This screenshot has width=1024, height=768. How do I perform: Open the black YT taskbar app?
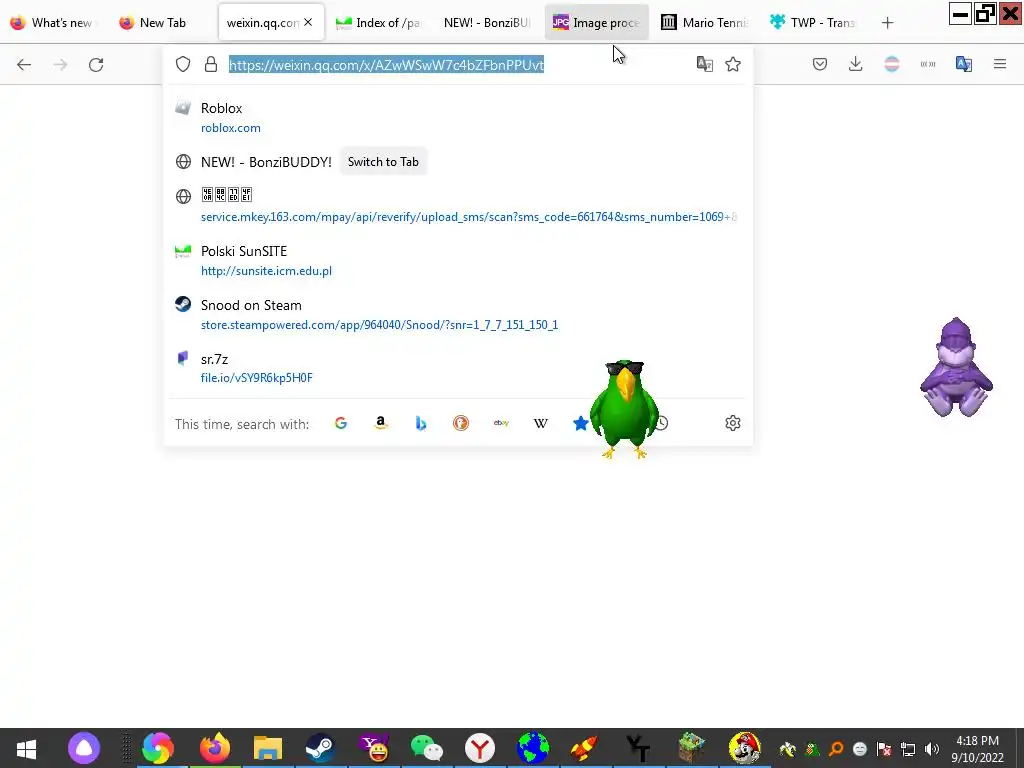point(638,748)
